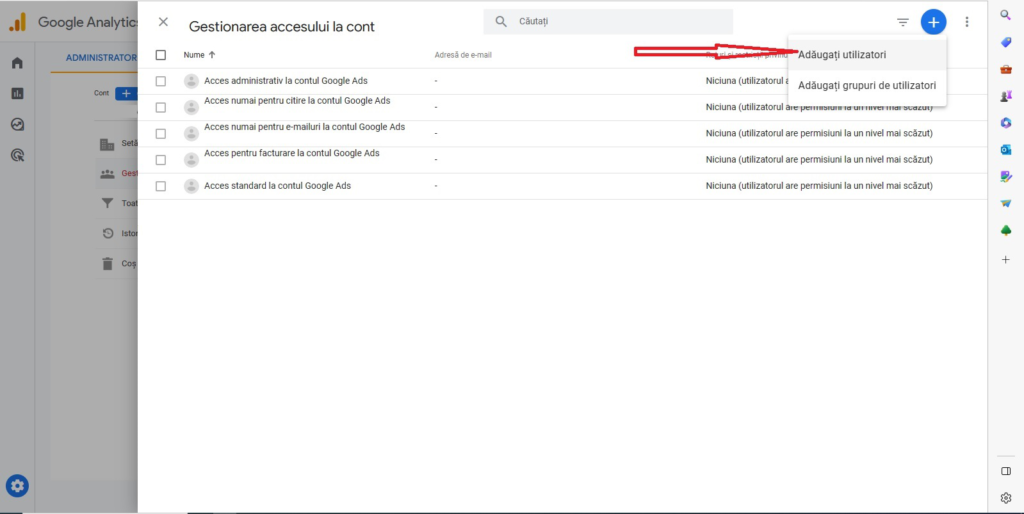Open account settings building icon in admin list
Screen dimensions: 1024x514
[x=107, y=144]
